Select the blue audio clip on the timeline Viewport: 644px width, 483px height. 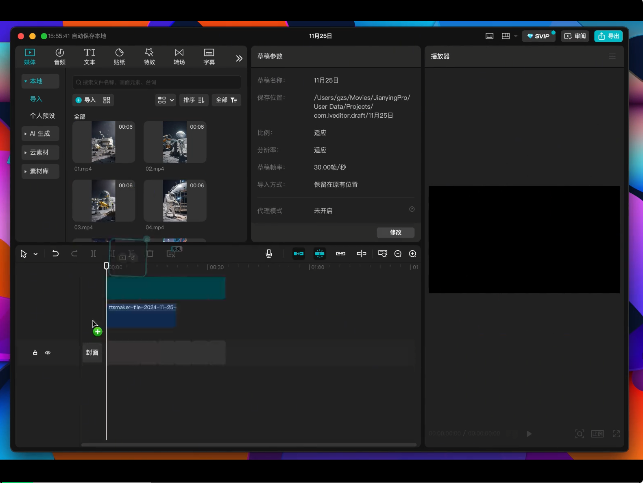pyautogui.click(x=142, y=315)
